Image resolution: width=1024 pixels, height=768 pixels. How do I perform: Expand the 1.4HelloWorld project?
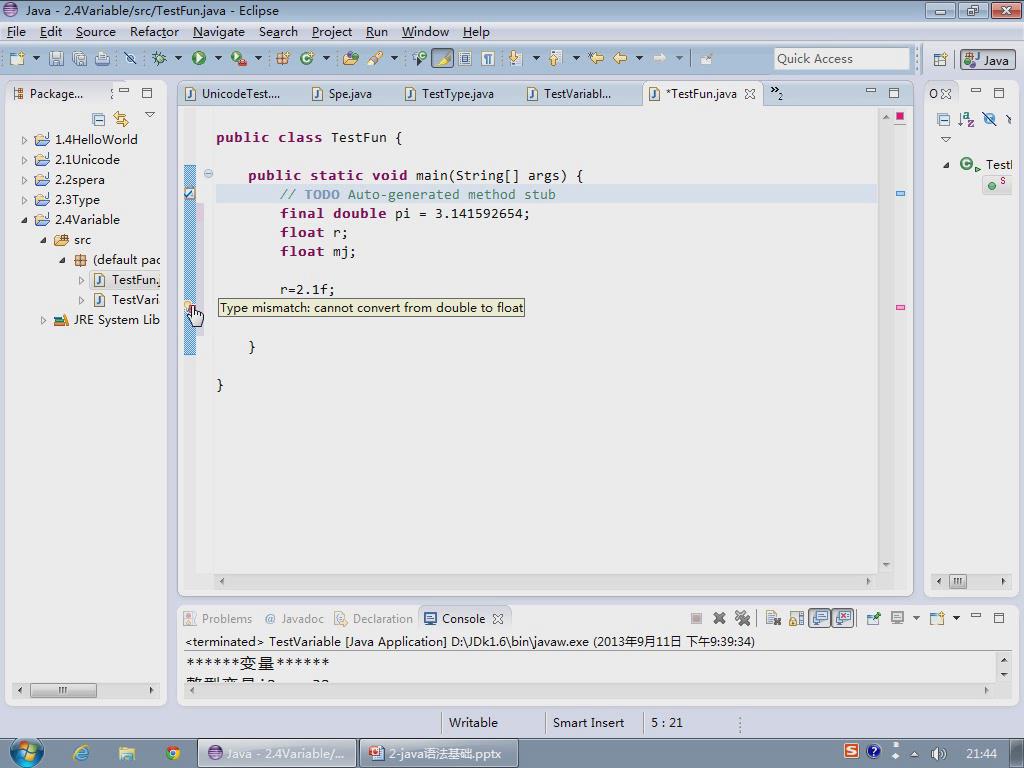pyautogui.click(x=24, y=140)
